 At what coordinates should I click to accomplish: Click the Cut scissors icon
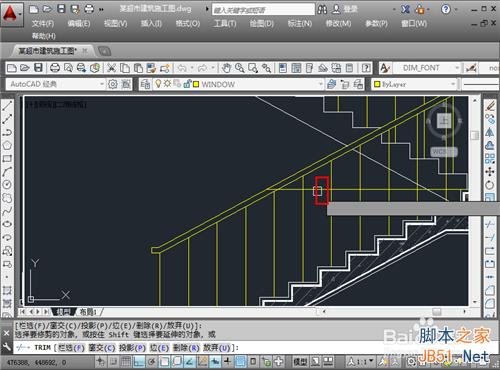tap(111, 68)
